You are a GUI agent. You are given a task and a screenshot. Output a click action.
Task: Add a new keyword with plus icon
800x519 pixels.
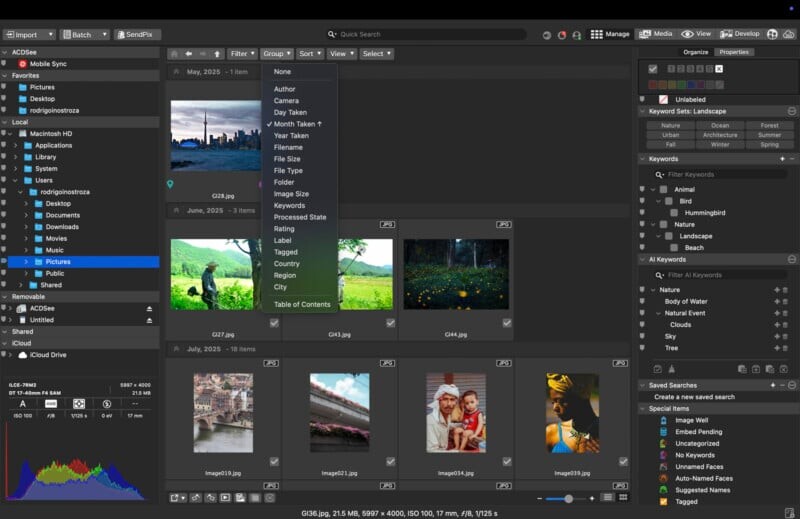click(x=782, y=159)
